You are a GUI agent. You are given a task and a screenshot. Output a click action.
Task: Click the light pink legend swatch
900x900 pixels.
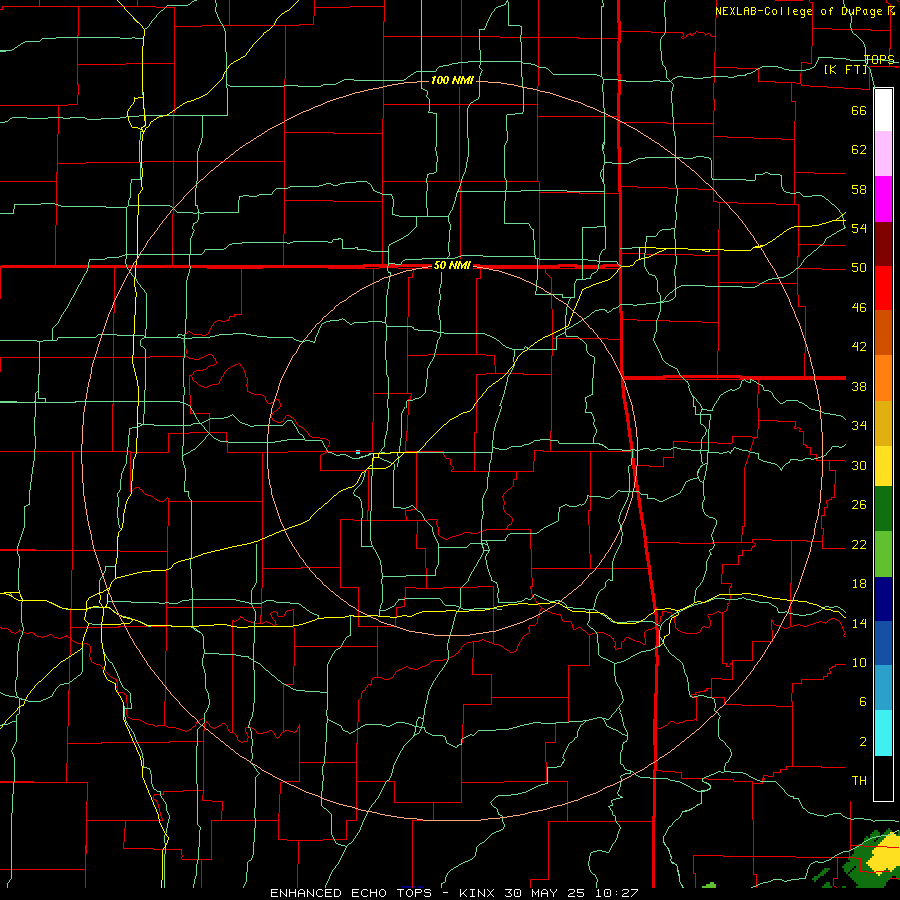883,154
